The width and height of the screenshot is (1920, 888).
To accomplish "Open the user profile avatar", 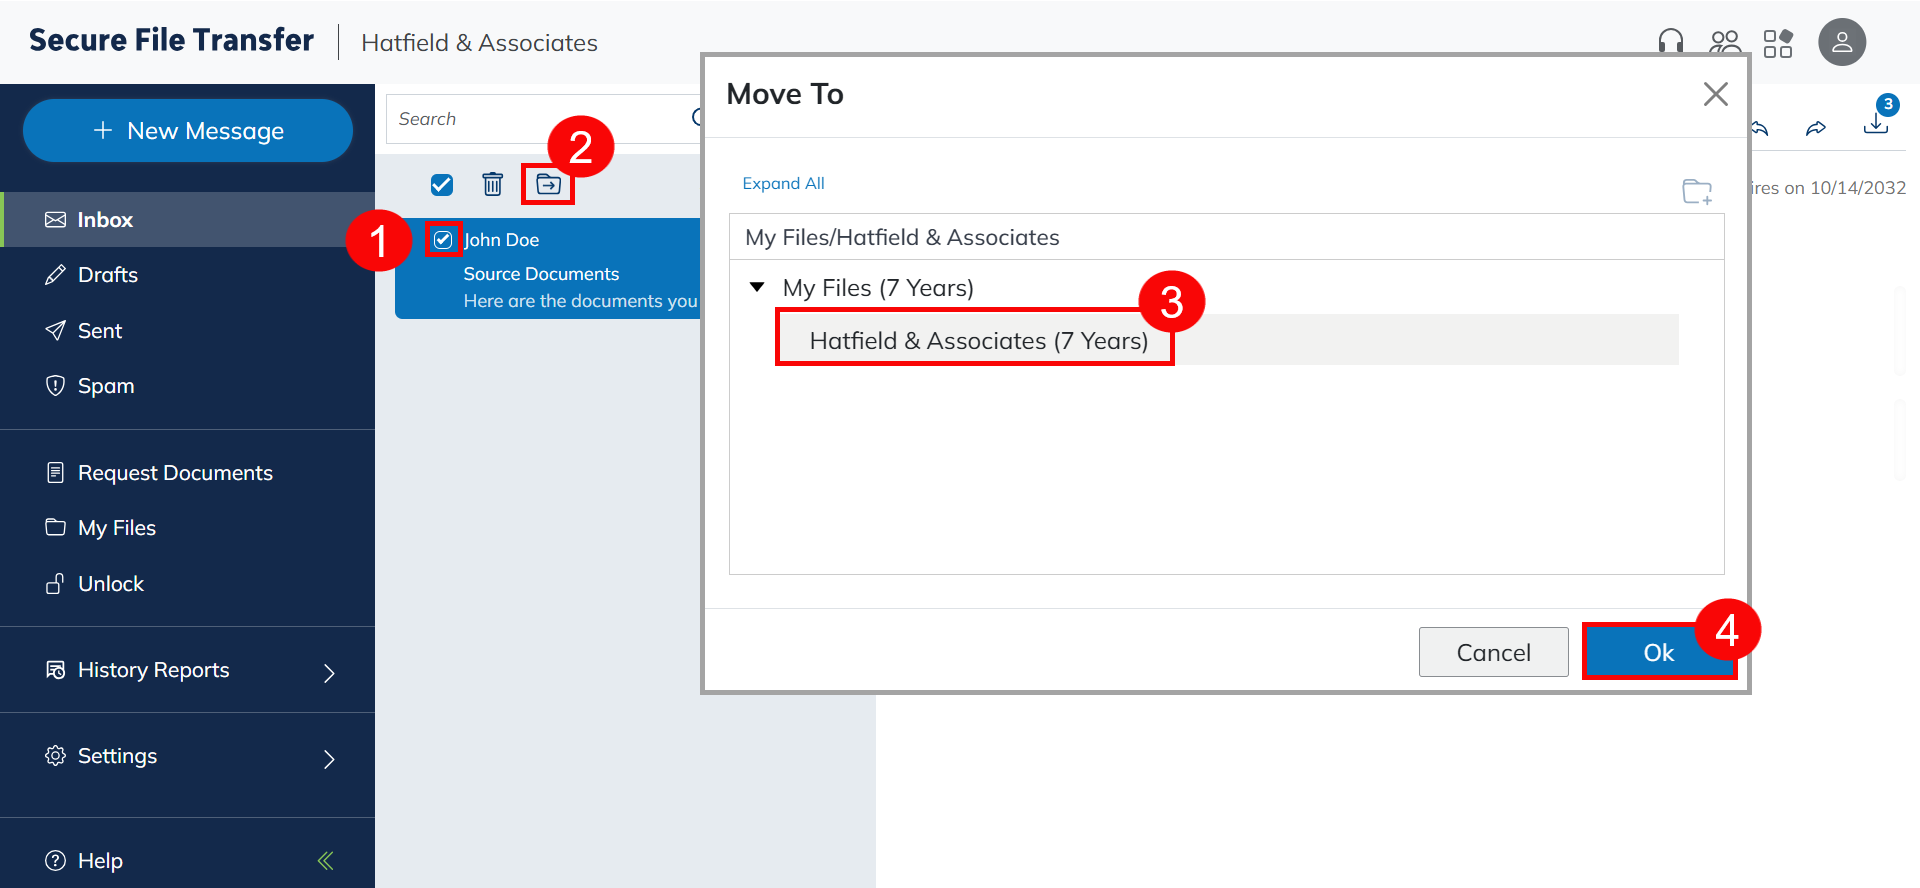I will 1841,42.
